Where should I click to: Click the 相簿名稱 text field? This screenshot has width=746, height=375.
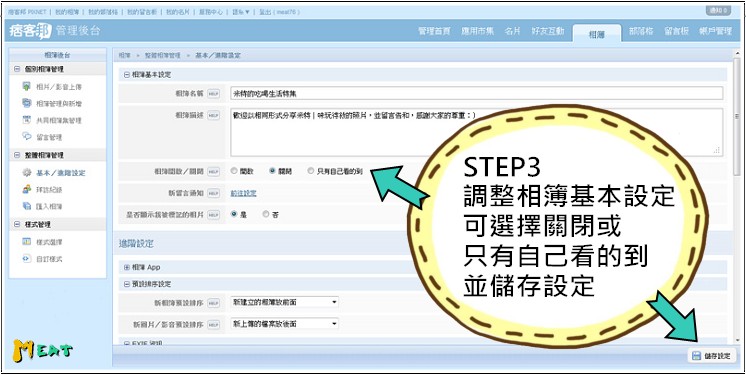pos(477,93)
